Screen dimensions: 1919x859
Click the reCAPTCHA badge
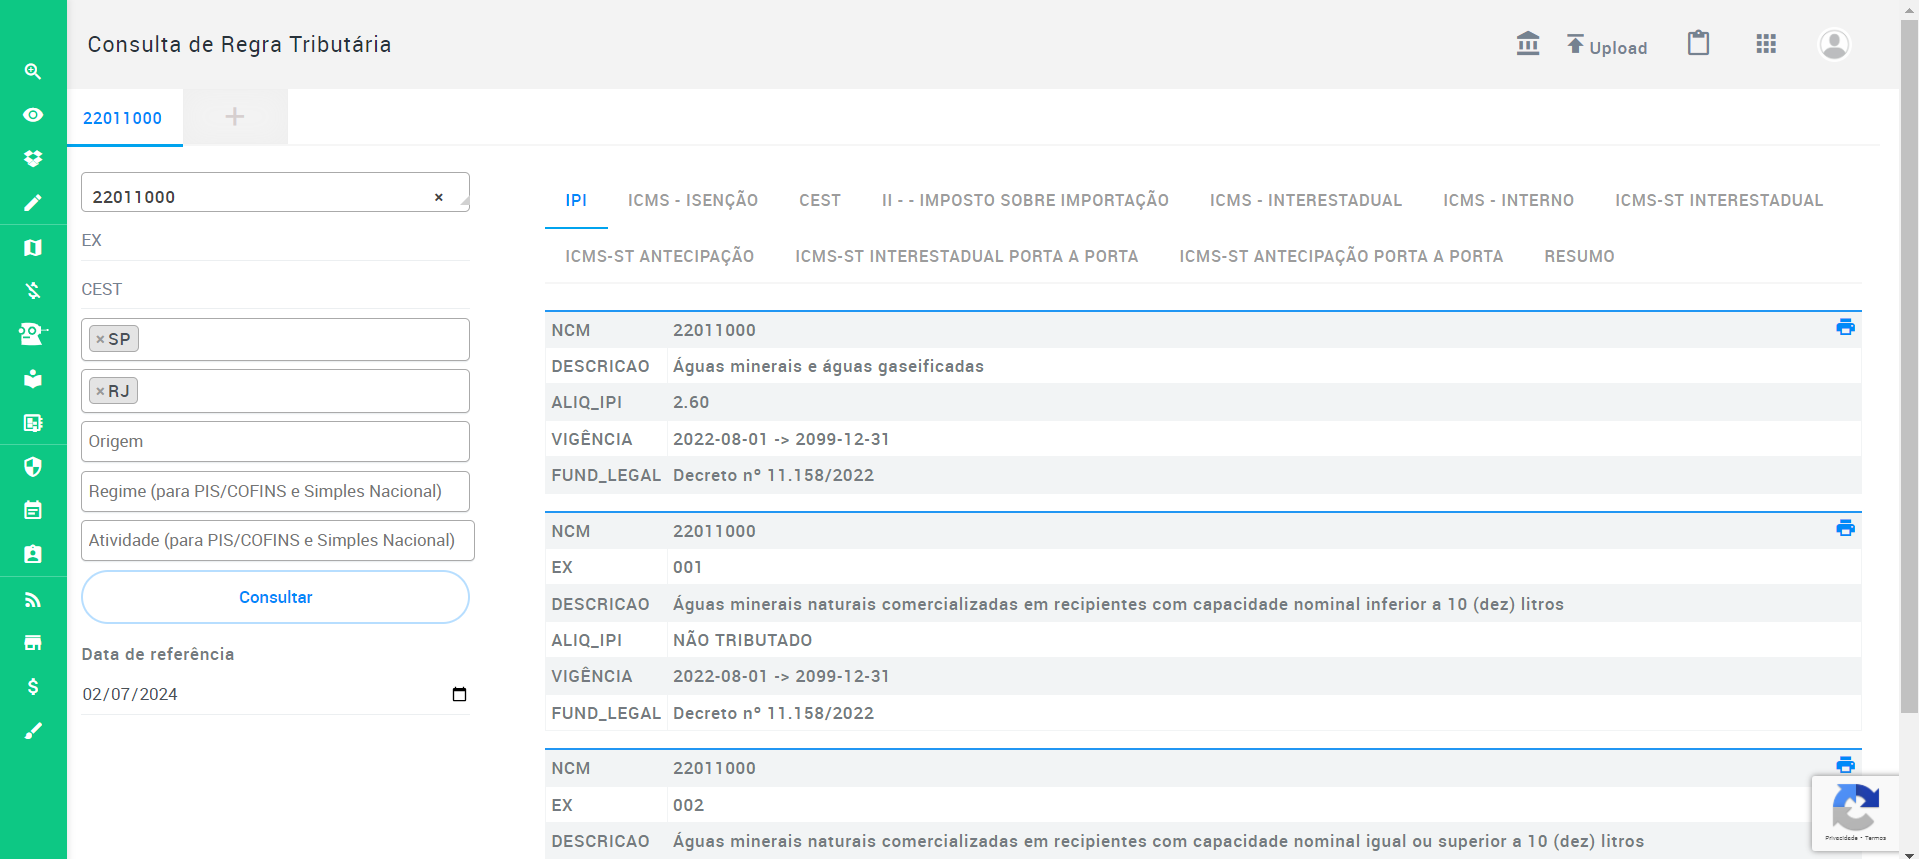pos(1855,813)
